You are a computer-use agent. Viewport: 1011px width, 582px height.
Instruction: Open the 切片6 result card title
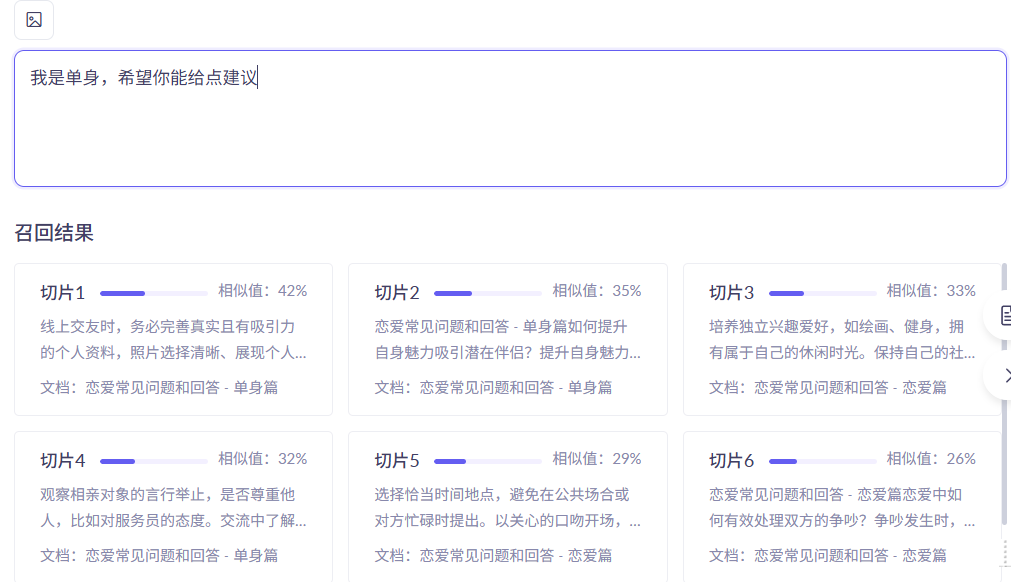coord(732,461)
